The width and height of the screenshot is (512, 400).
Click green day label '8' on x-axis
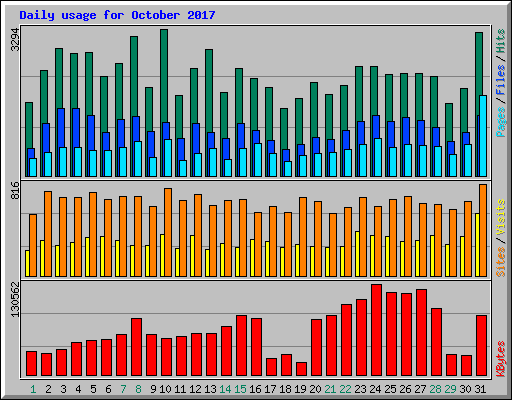point(138,389)
